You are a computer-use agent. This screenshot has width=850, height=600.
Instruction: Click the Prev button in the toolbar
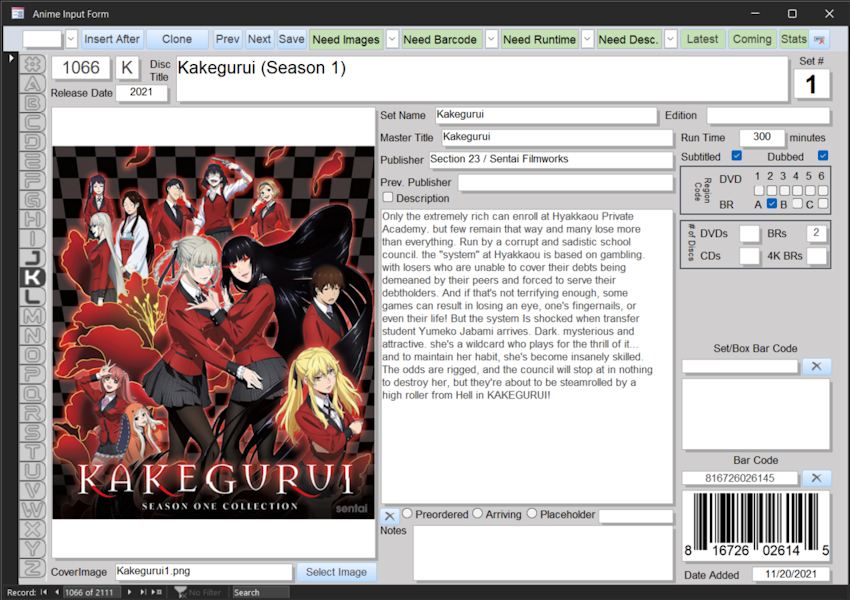tap(227, 39)
